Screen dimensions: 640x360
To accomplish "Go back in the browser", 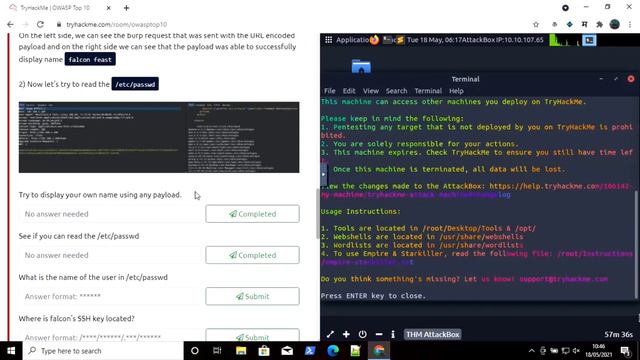I will coord(10,24).
